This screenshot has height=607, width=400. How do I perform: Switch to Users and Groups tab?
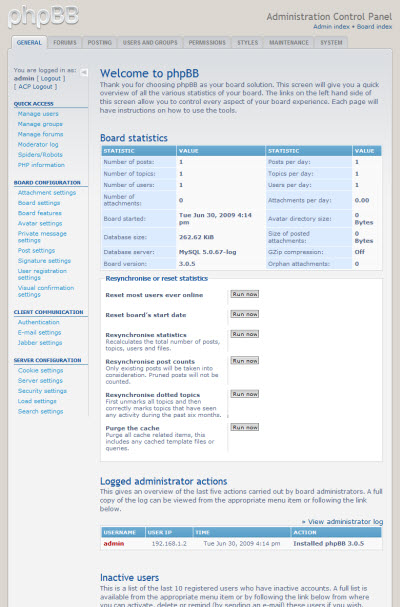[x=150, y=43]
